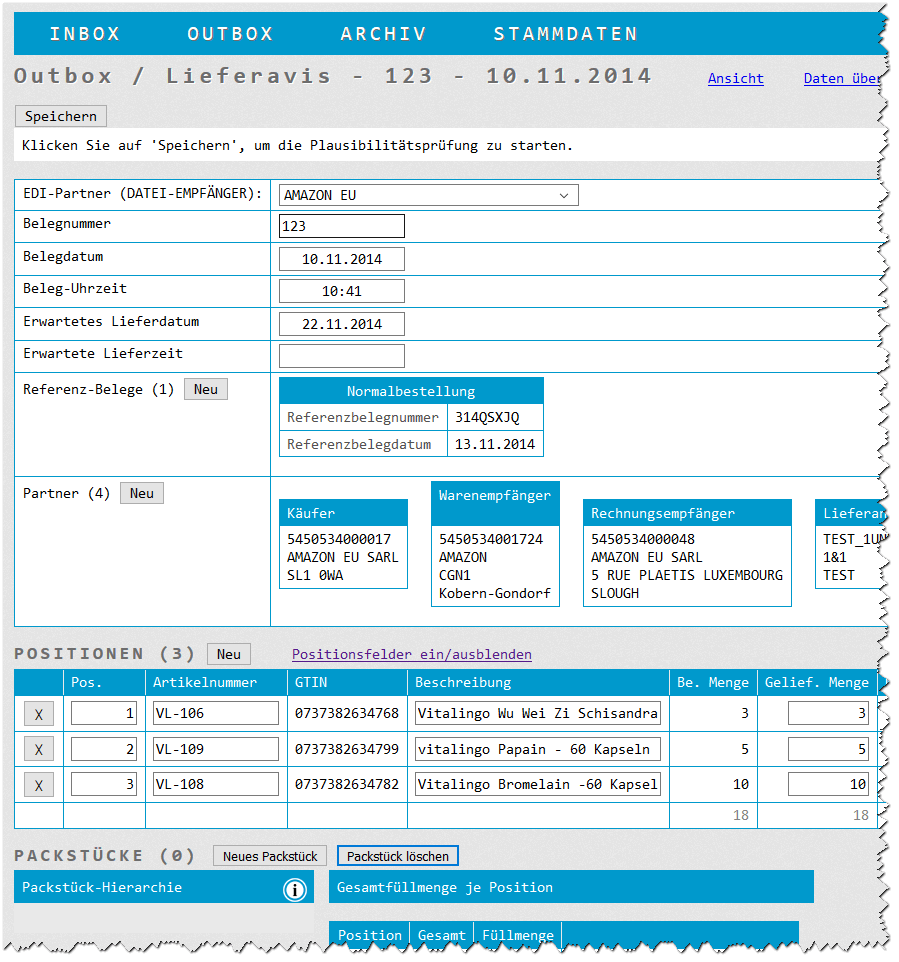
Task: Add a new Partner using Neu button
Action: pyautogui.click(x=142, y=493)
